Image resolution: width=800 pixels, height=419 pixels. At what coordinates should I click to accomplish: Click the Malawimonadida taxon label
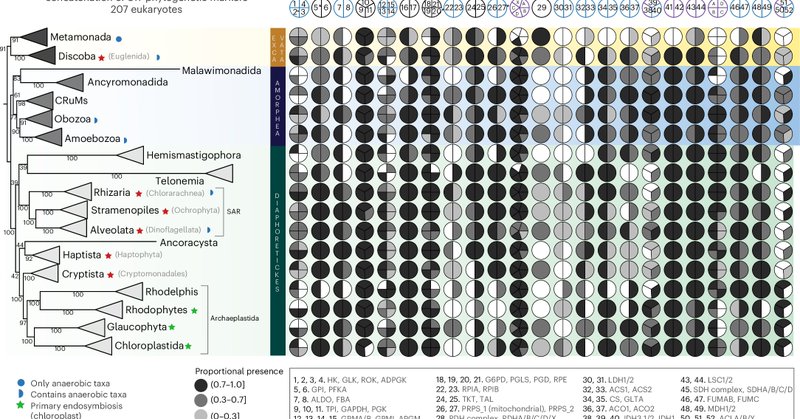pos(221,70)
